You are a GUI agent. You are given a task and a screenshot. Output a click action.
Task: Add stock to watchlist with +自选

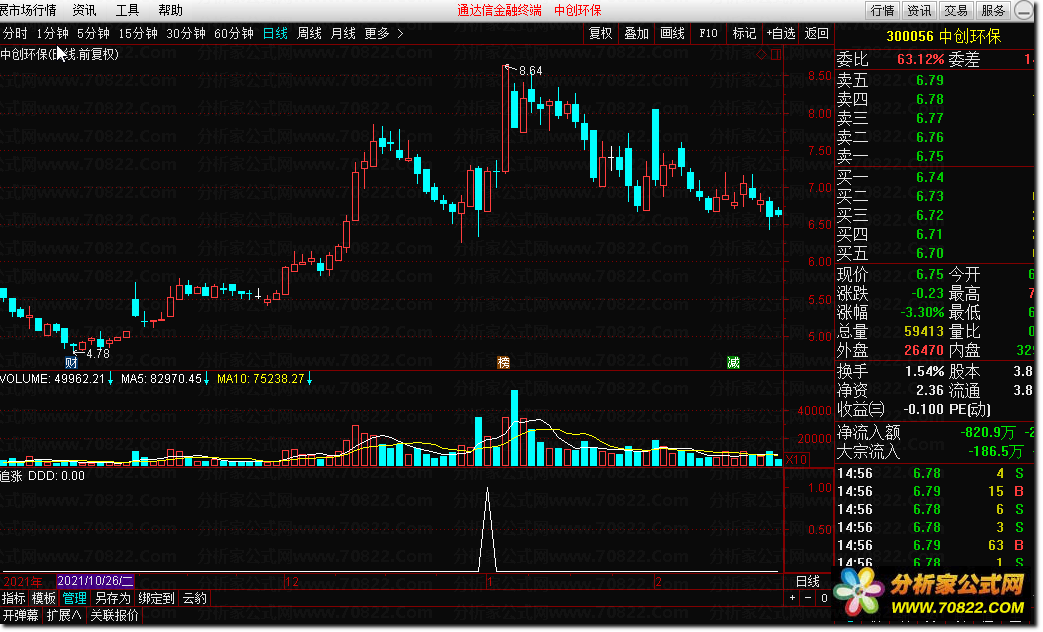pos(781,33)
